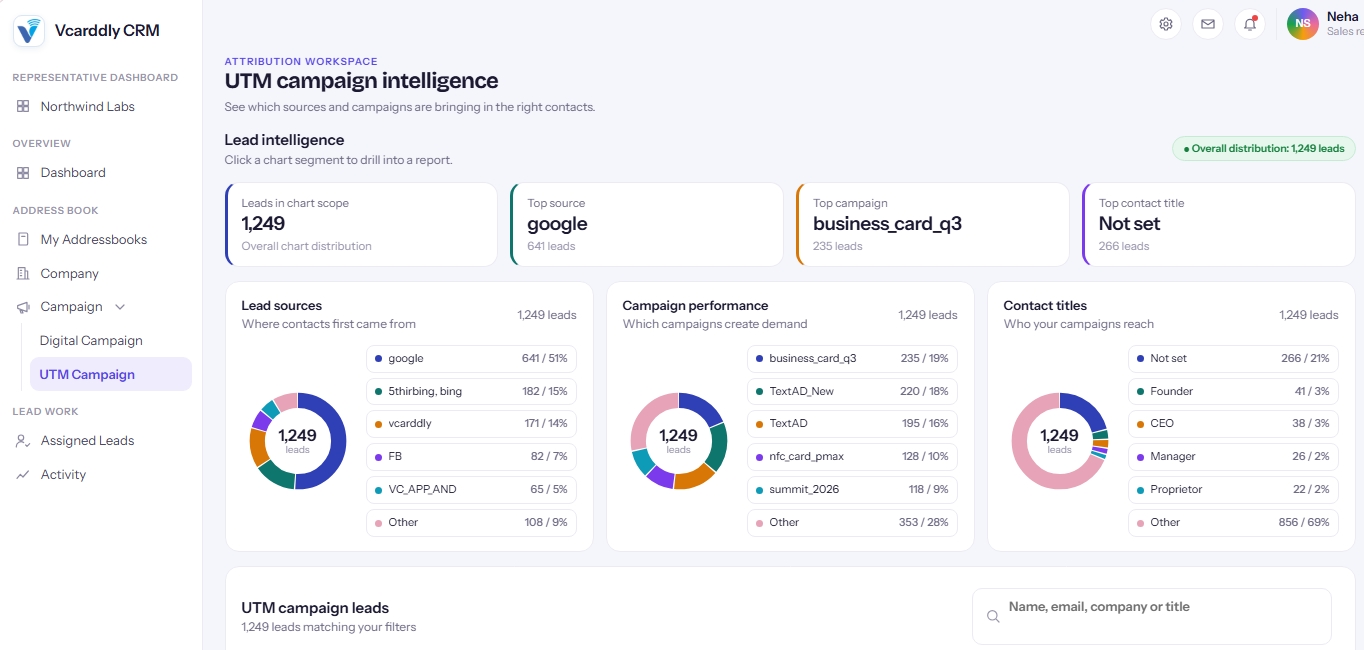Open notifications bell icon
The height and width of the screenshot is (650, 1364).
coord(1250,24)
